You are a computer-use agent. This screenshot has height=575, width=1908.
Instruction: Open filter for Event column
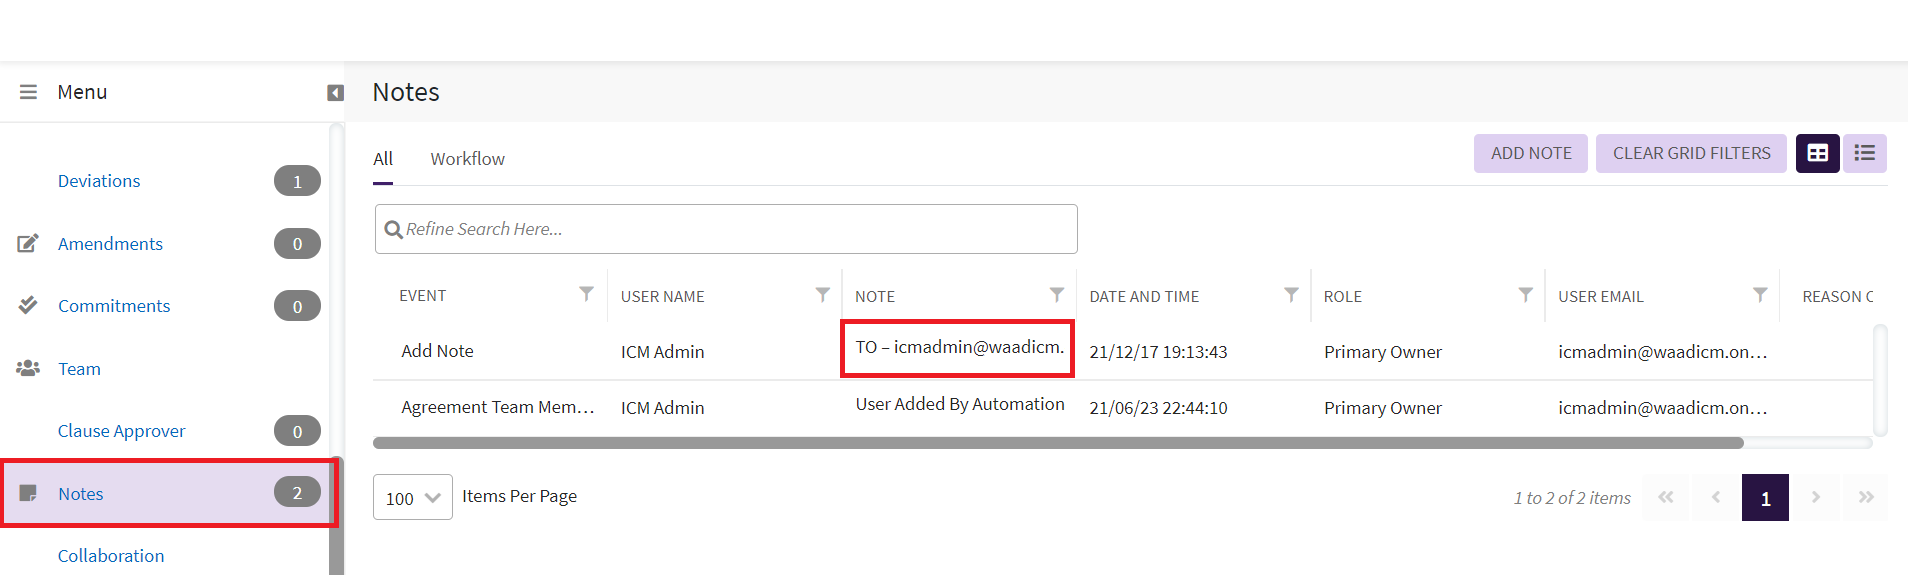click(x=586, y=294)
